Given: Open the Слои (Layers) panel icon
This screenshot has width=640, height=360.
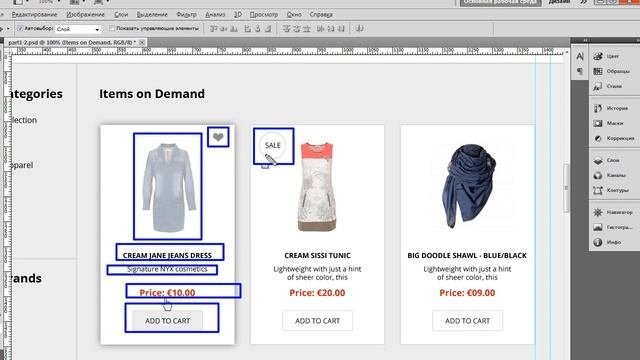Looking at the screenshot, I should coord(598,160).
